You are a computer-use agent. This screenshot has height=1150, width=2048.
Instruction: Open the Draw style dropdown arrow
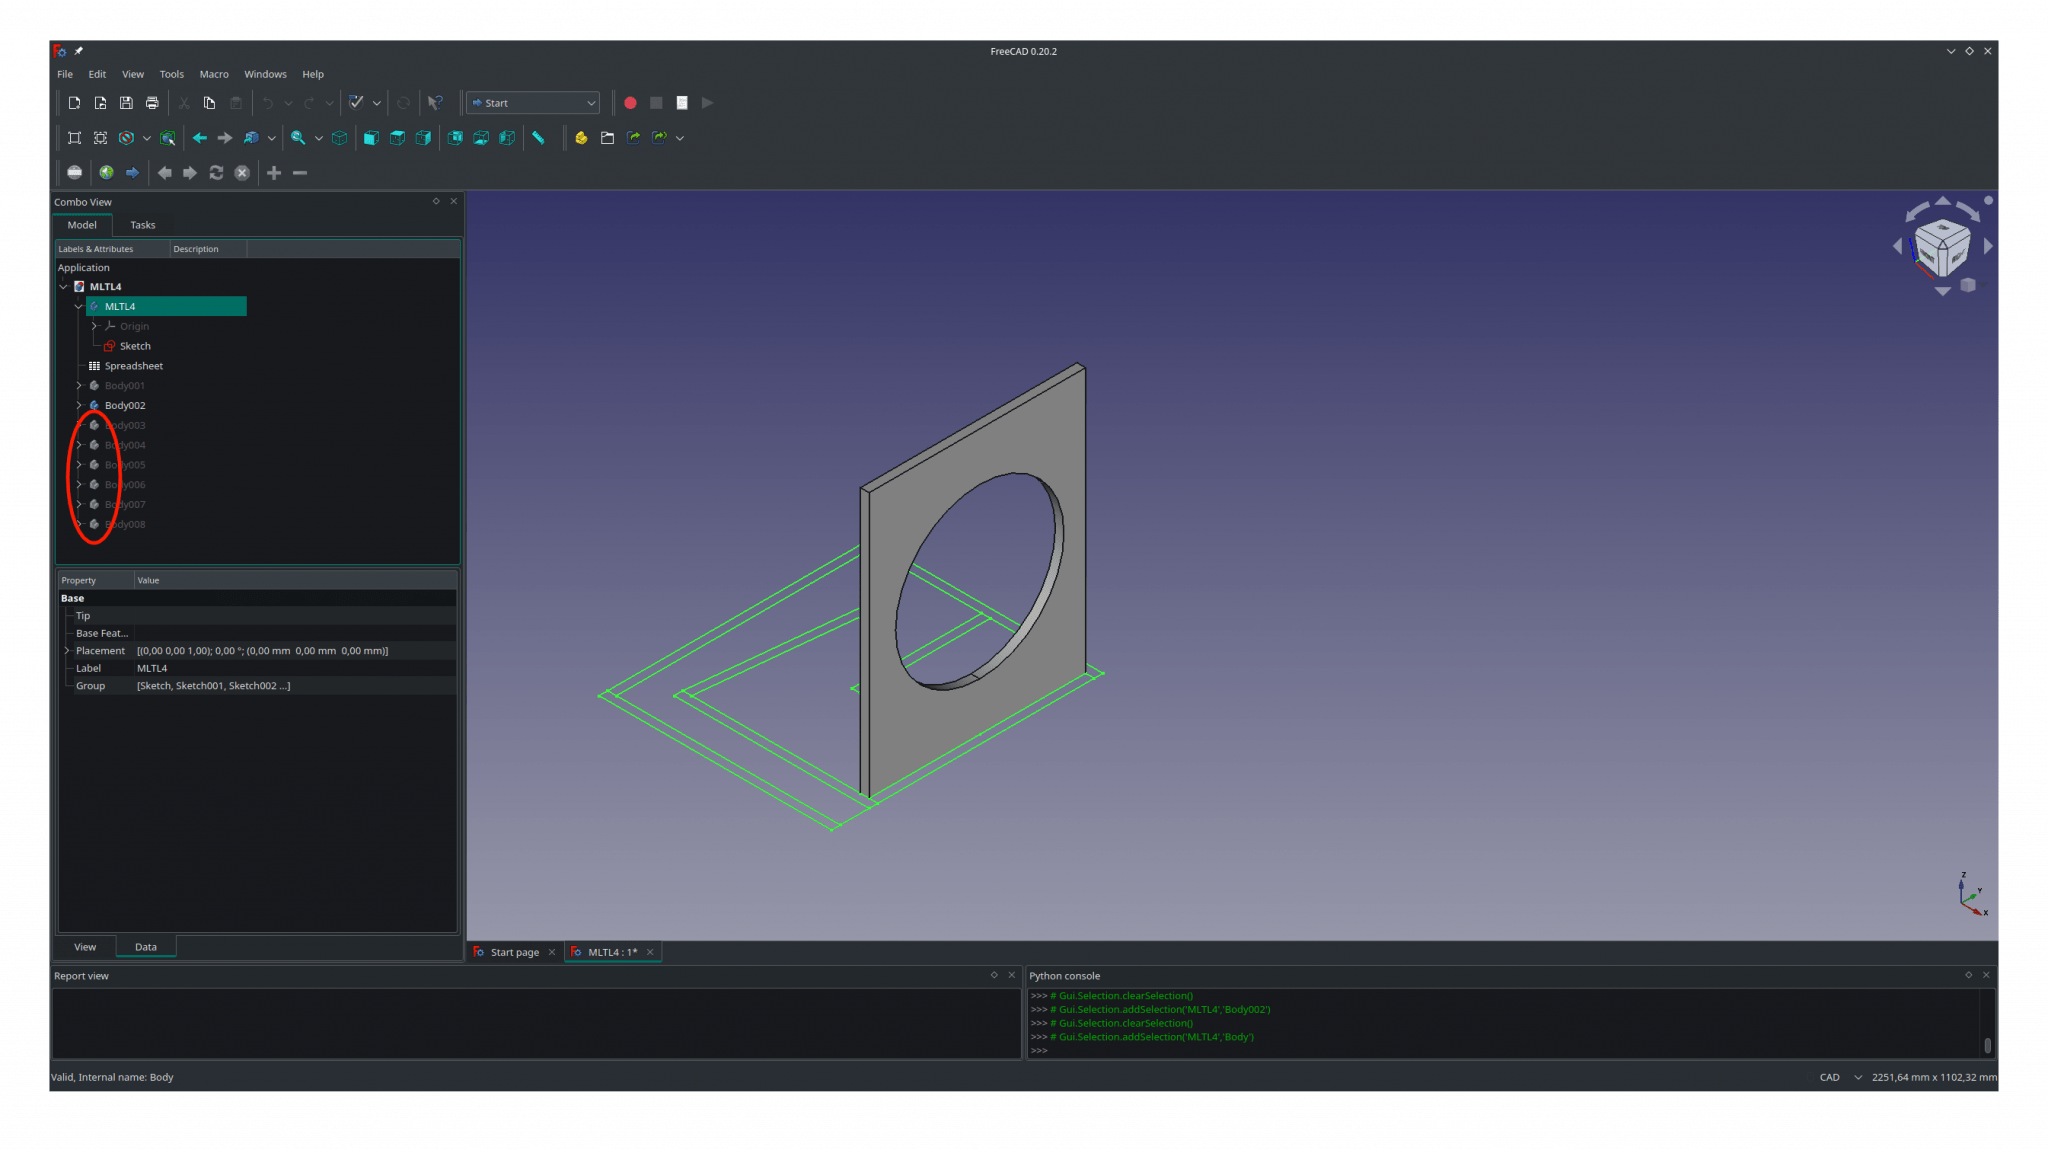146,138
